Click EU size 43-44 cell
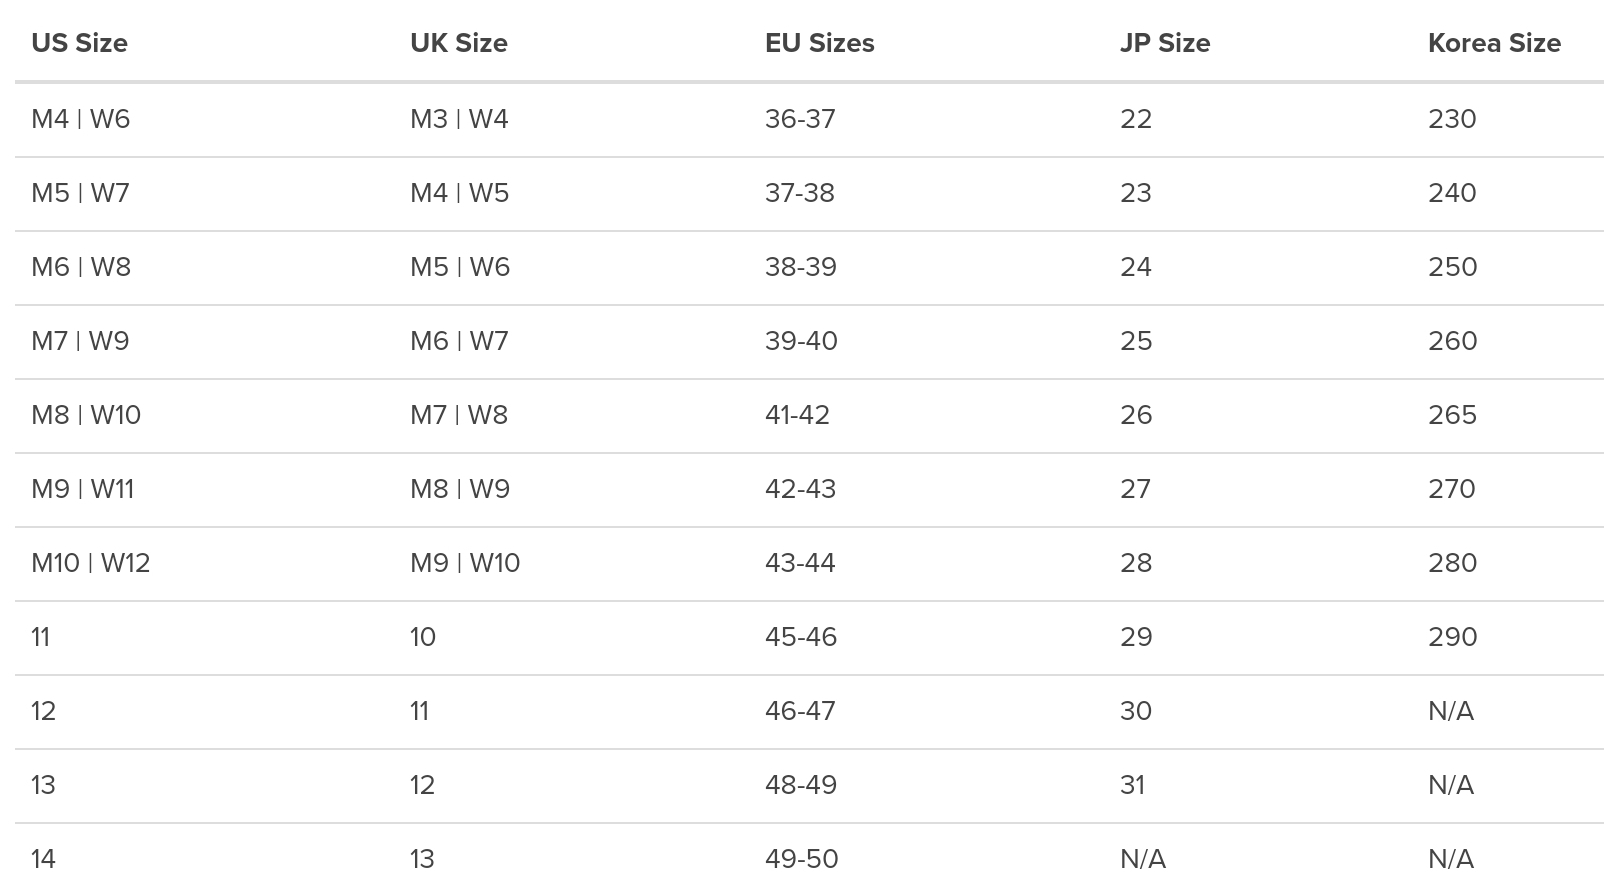 (x=800, y=563)
